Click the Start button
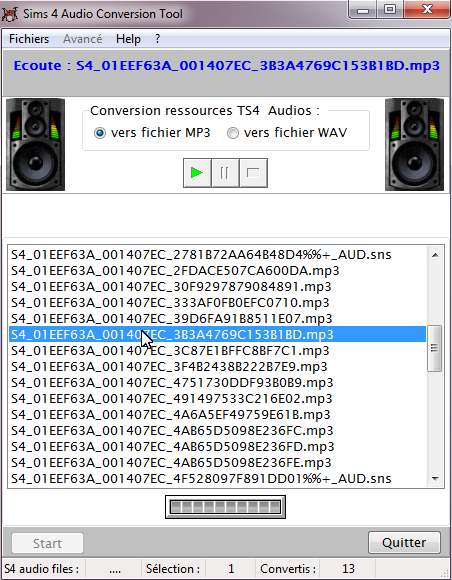452x580 pixels. pos(47,543)
